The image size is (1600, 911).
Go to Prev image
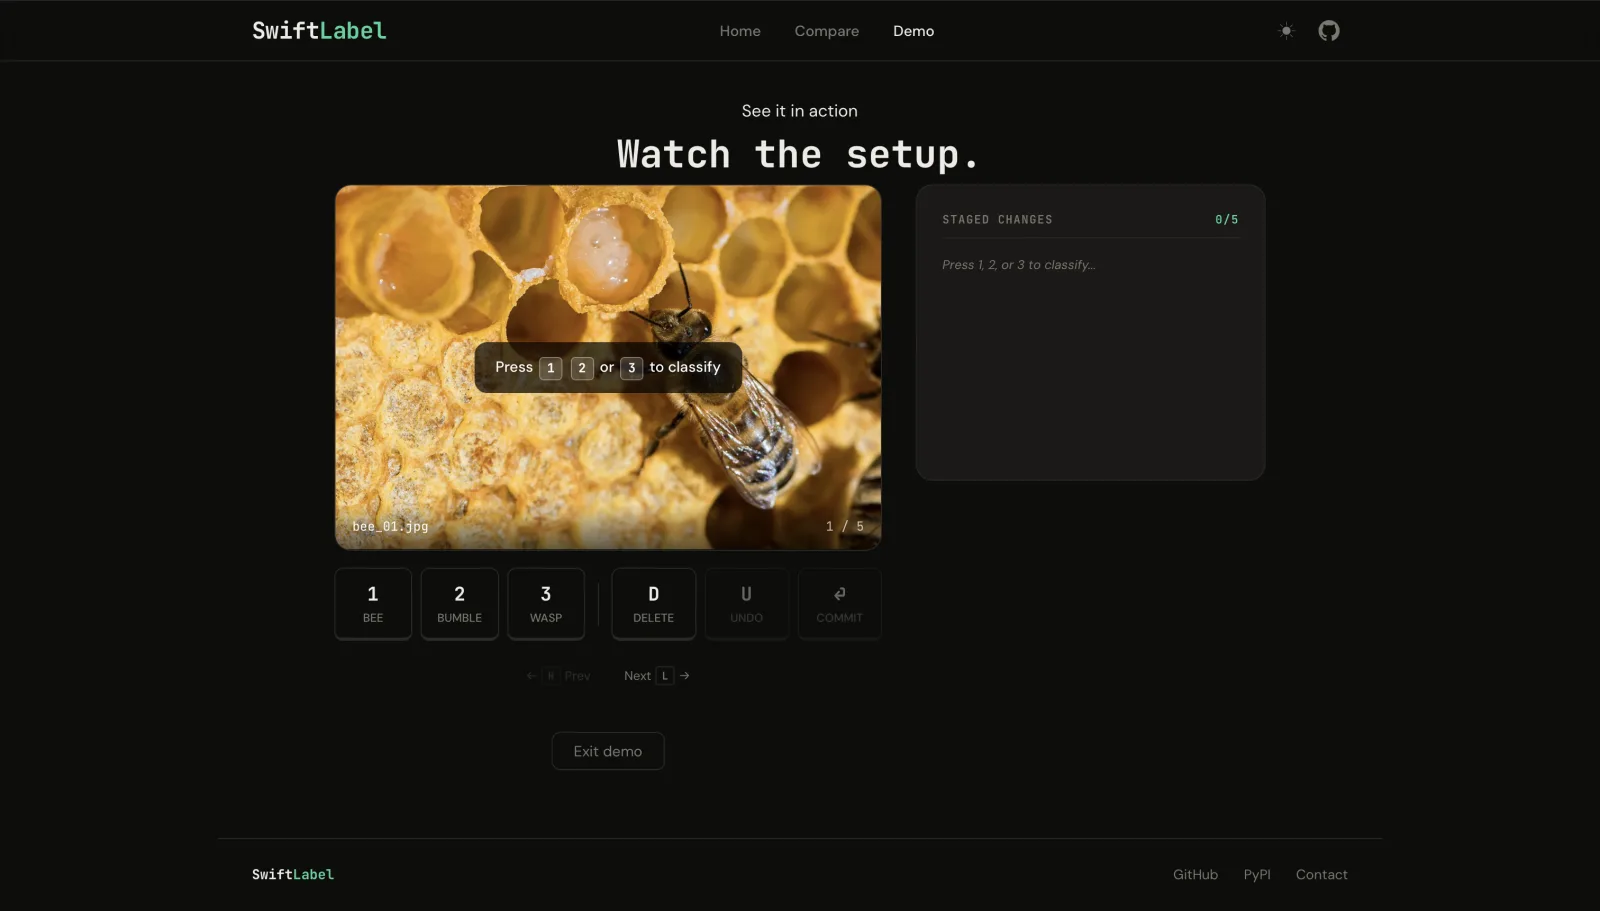(x=558, y=676)
